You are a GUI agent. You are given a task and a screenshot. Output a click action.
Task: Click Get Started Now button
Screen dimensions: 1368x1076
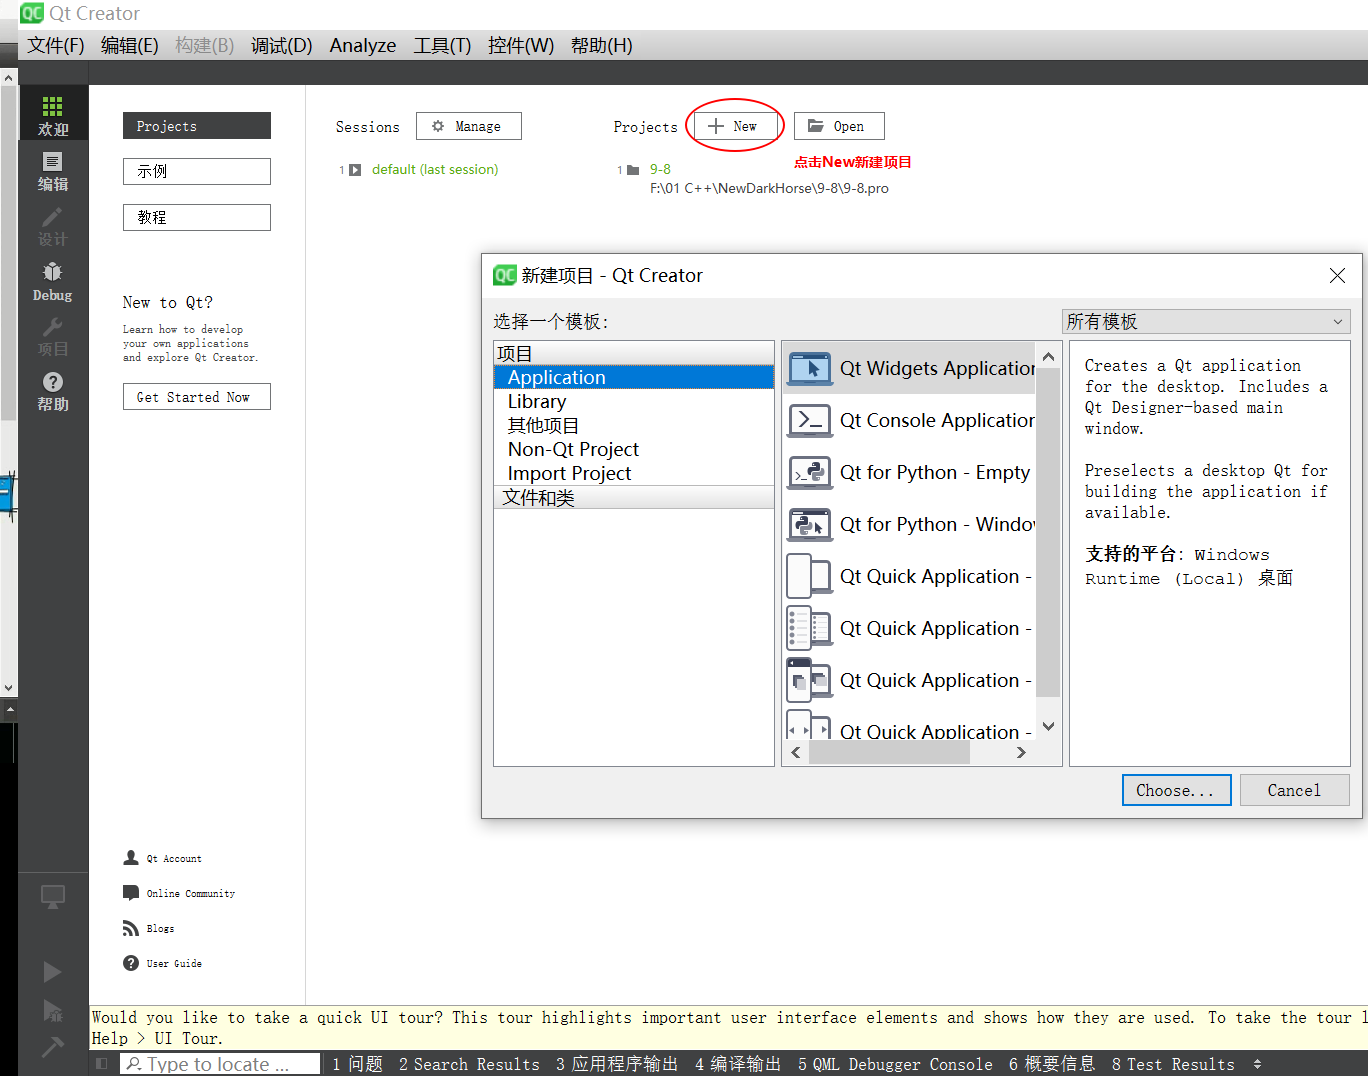coord(197,397)
